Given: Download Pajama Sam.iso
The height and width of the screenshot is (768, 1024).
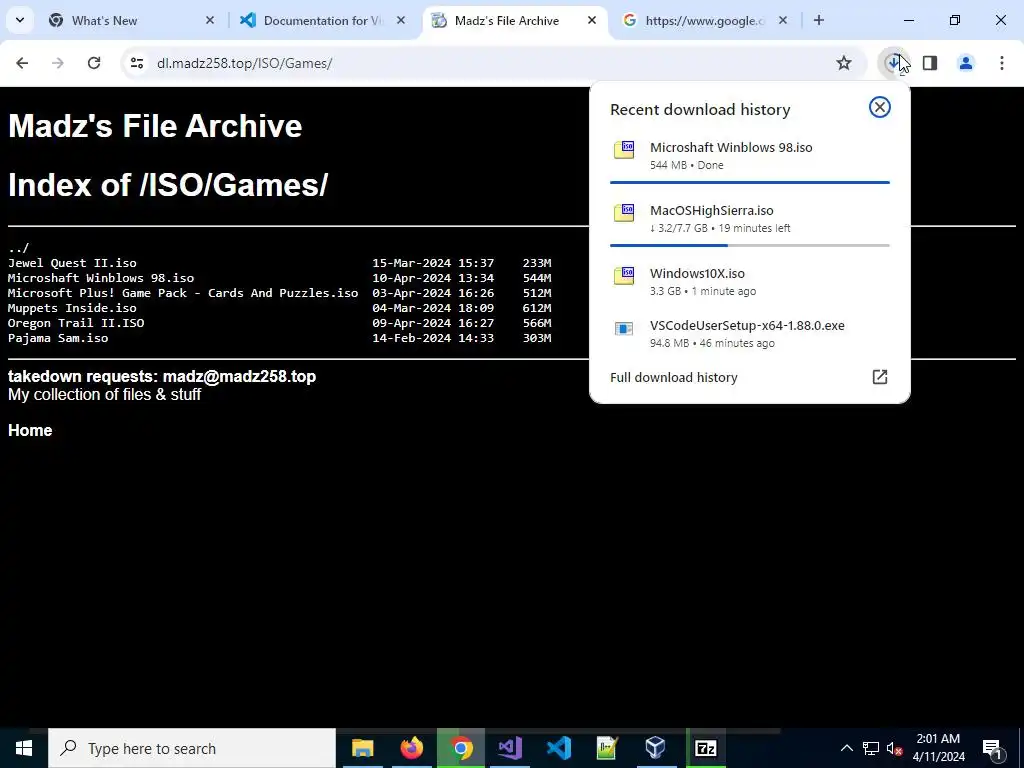Looking at the screenshot, I should (x=58, y=338).
